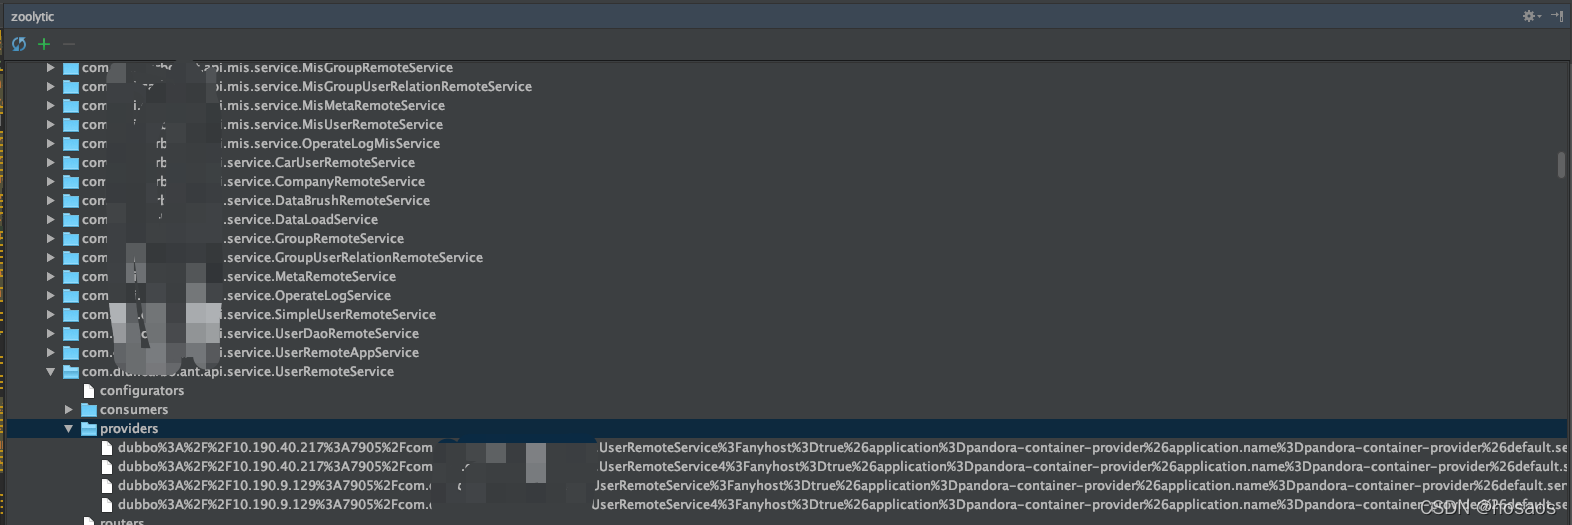Click the file icon of configurators node
1572x525 pixels.
(89, 391)
